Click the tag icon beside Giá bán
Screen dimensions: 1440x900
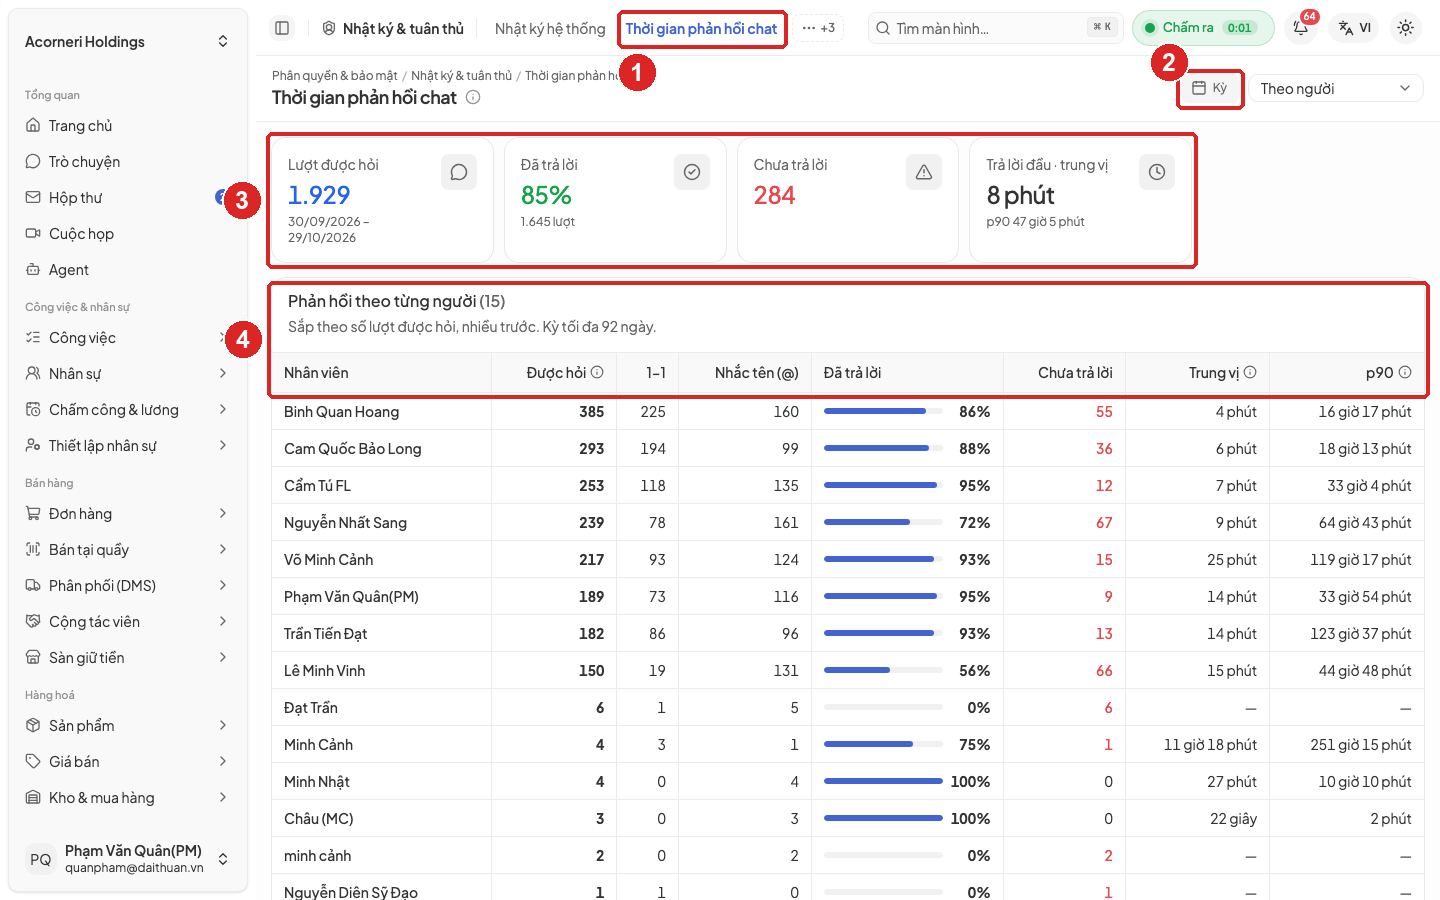pos(33,762)
